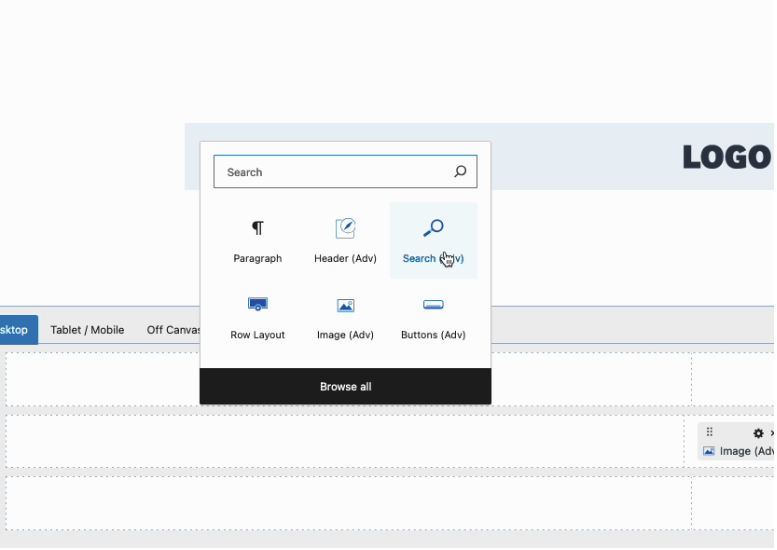Insert a Row Layout block
Screen dimensions: 777x550
[x=257, y=317]
